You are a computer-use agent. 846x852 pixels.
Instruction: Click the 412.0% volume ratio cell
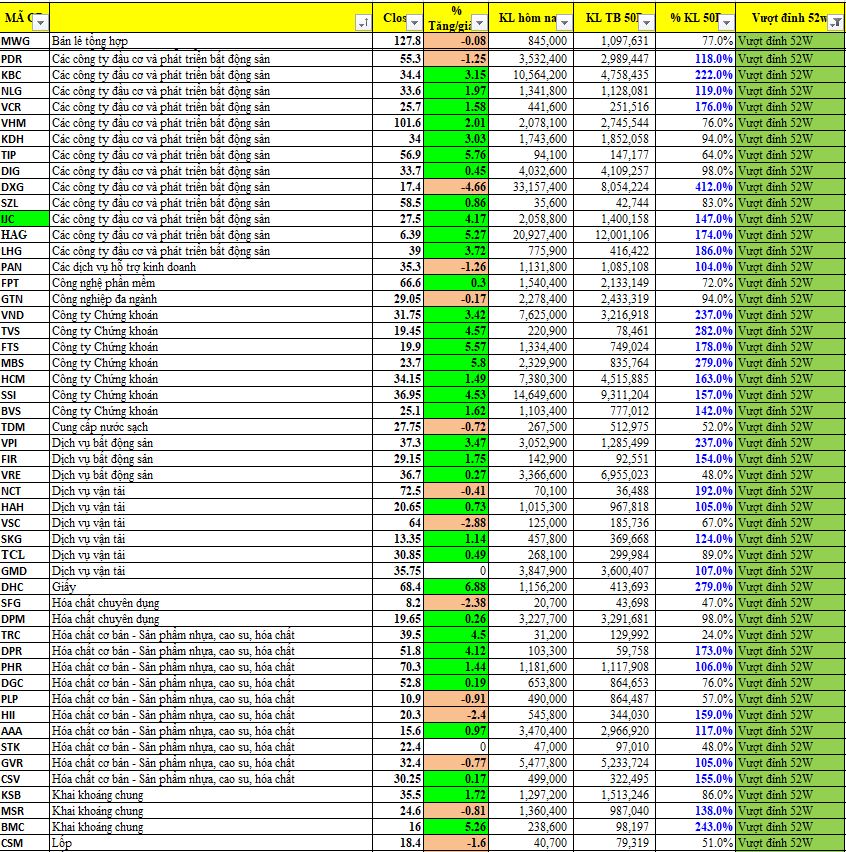696,187
